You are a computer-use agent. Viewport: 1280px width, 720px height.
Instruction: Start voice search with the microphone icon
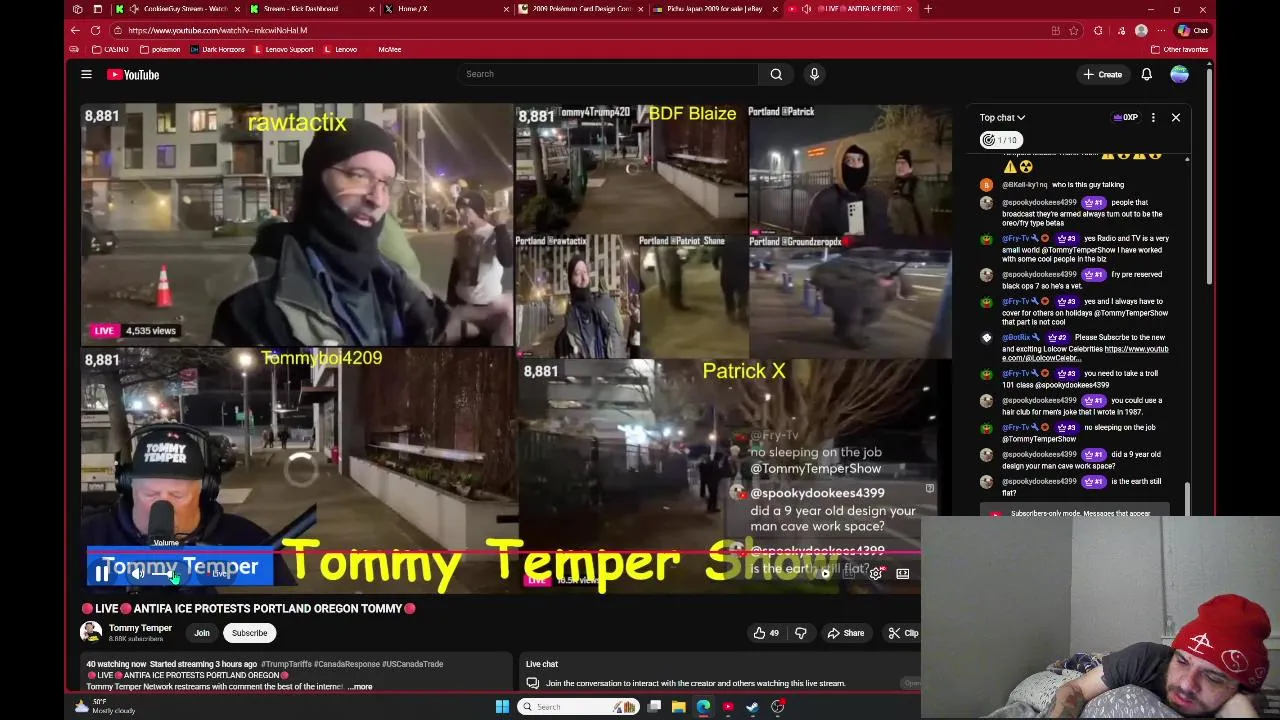click(814, 74)
